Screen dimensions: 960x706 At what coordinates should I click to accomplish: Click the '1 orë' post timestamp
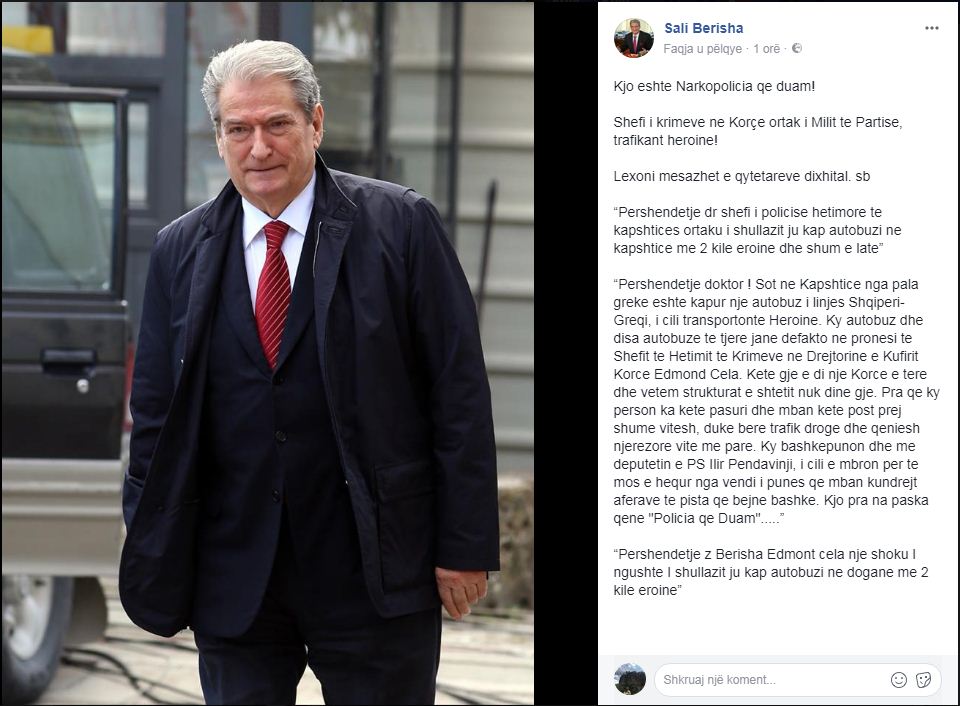point(767,48)
